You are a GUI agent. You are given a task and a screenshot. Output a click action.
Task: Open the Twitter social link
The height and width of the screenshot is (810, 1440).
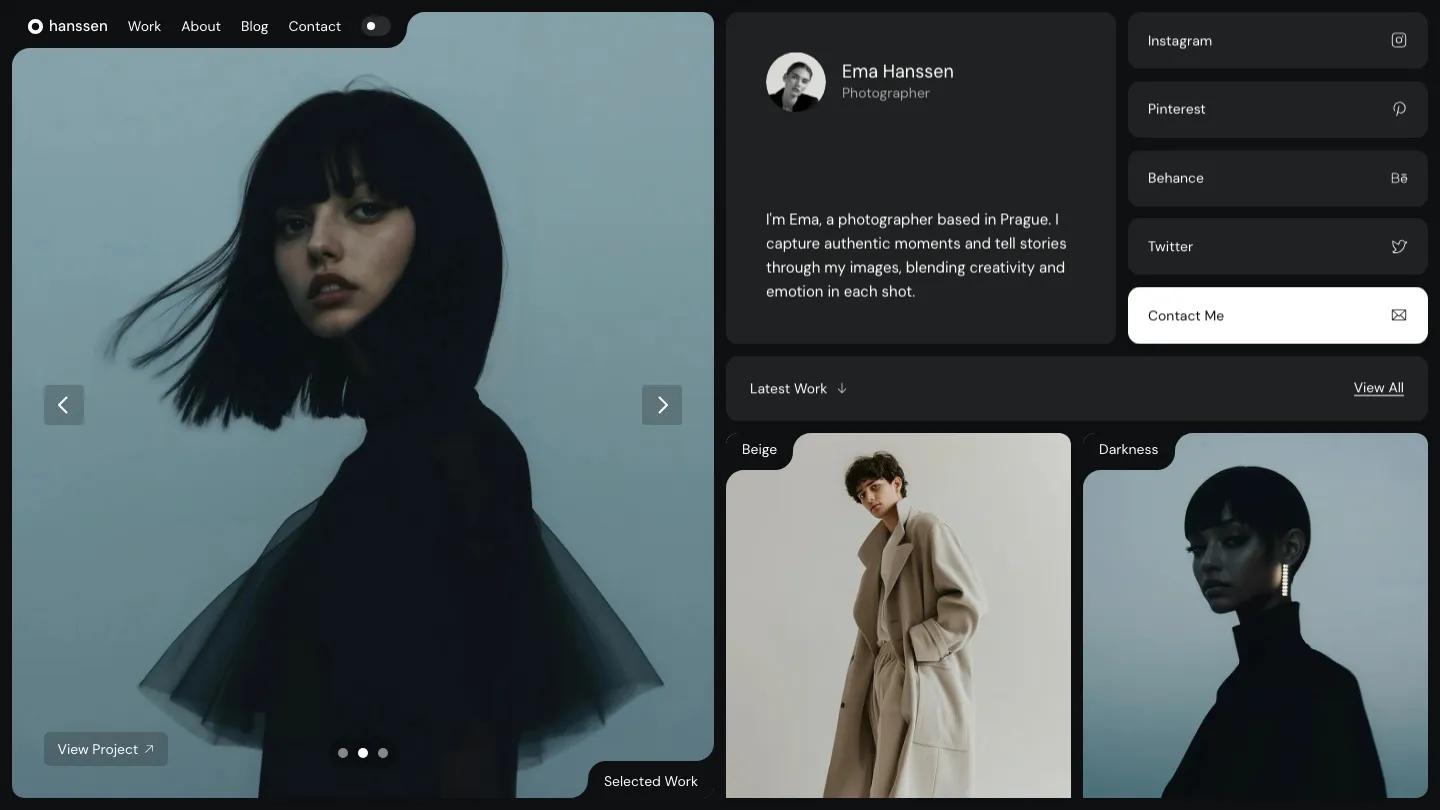pos(1278,246)
